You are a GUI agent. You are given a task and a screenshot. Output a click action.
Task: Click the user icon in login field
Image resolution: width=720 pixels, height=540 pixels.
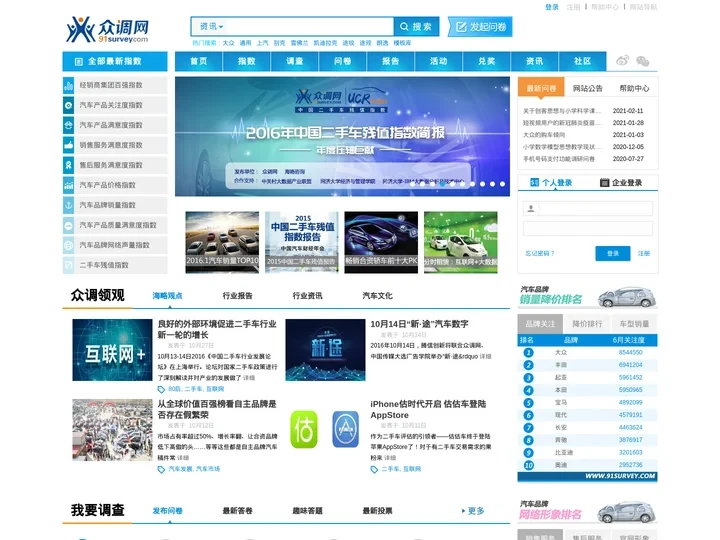point(531,208)
